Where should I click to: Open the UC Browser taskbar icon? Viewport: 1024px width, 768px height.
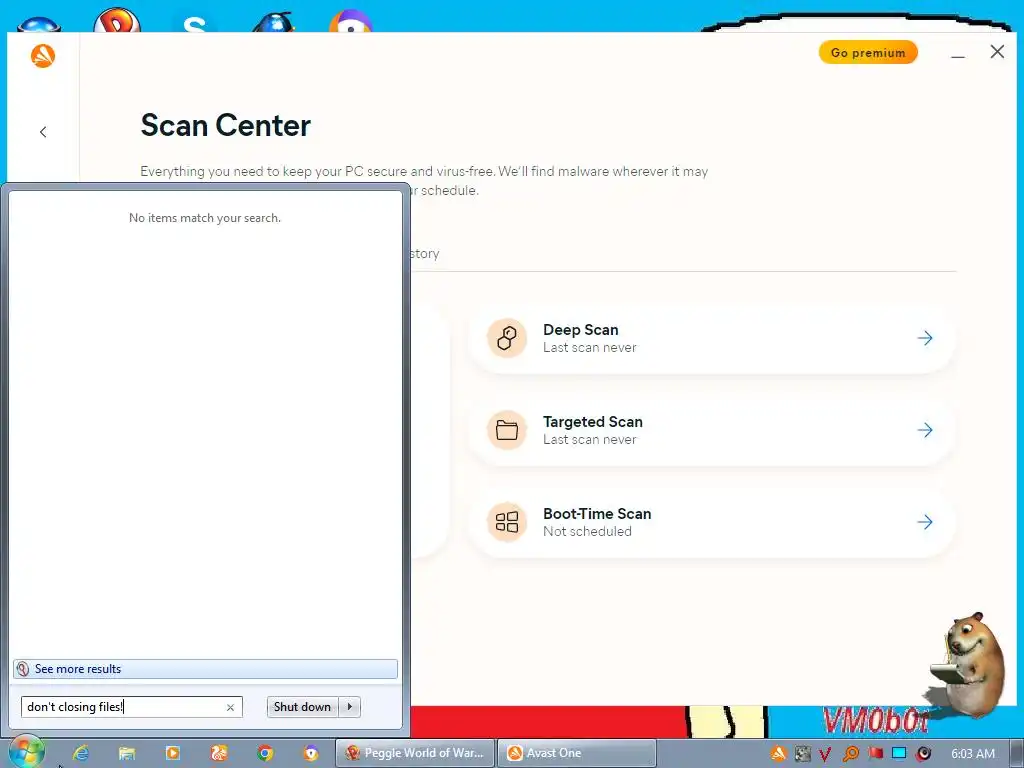click(219, 753)
